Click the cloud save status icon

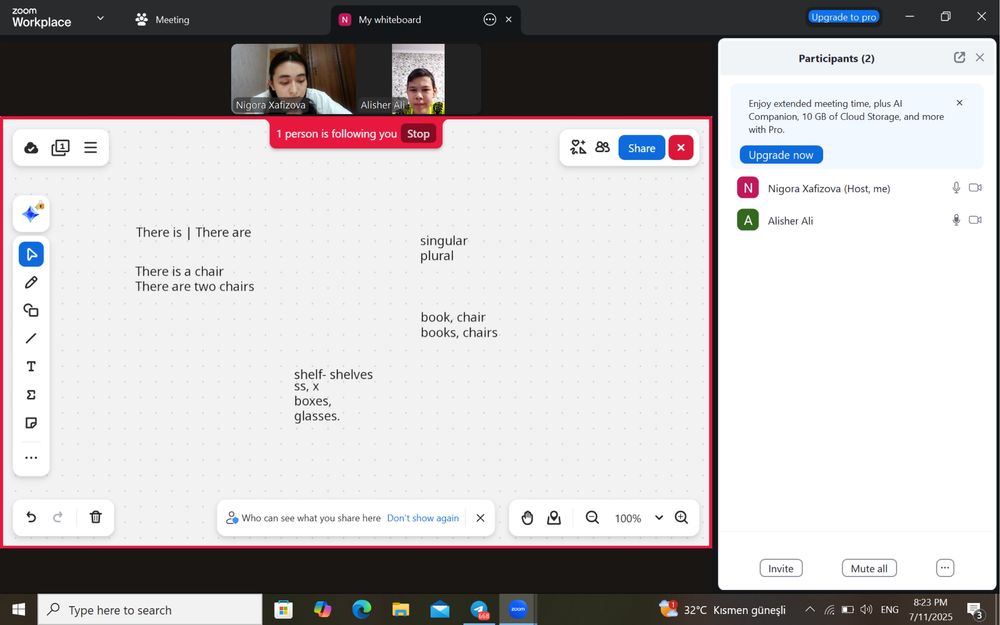[x=31, y=148]
